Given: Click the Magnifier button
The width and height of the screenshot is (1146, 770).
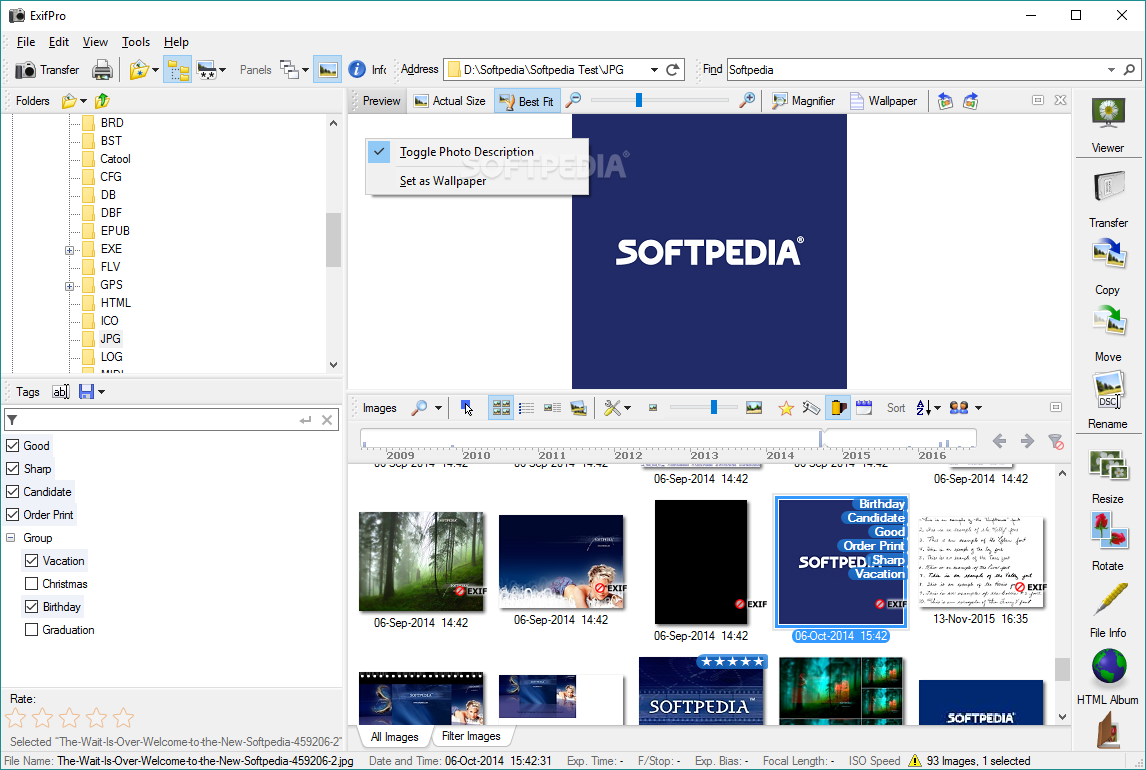Looking at the screenshot, I should [x=804, y=101].
